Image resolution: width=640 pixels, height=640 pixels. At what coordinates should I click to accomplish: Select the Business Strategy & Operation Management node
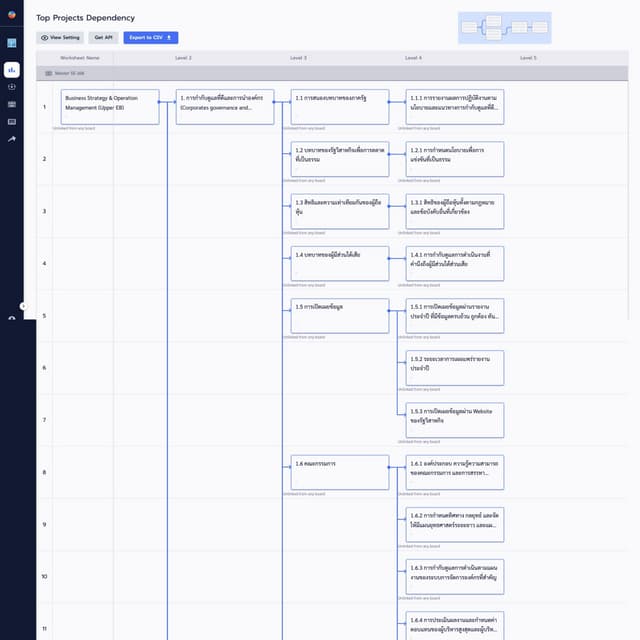(110, 107)
